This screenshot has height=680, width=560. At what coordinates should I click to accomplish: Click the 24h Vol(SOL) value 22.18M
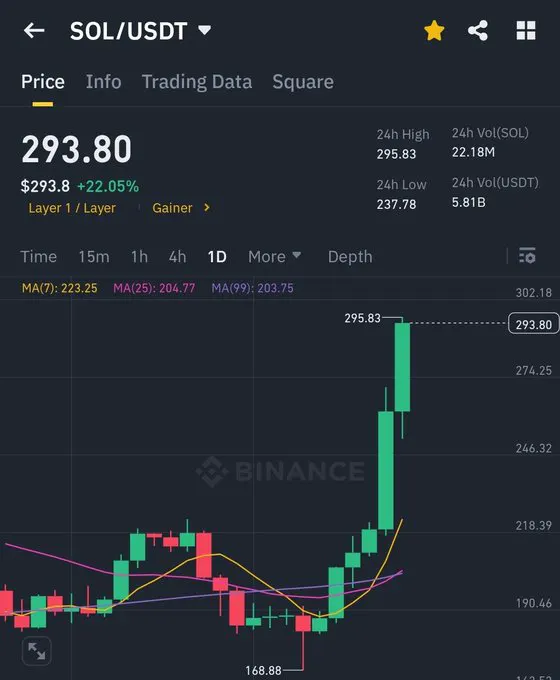point(473,152)
